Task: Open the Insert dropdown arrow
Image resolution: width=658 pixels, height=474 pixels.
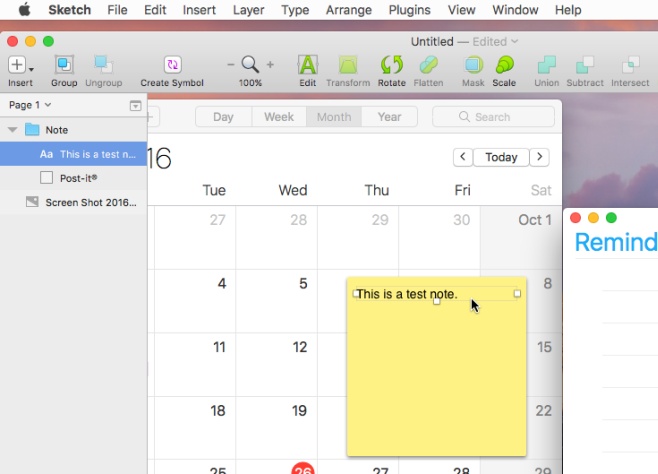Action: [31, 70]
